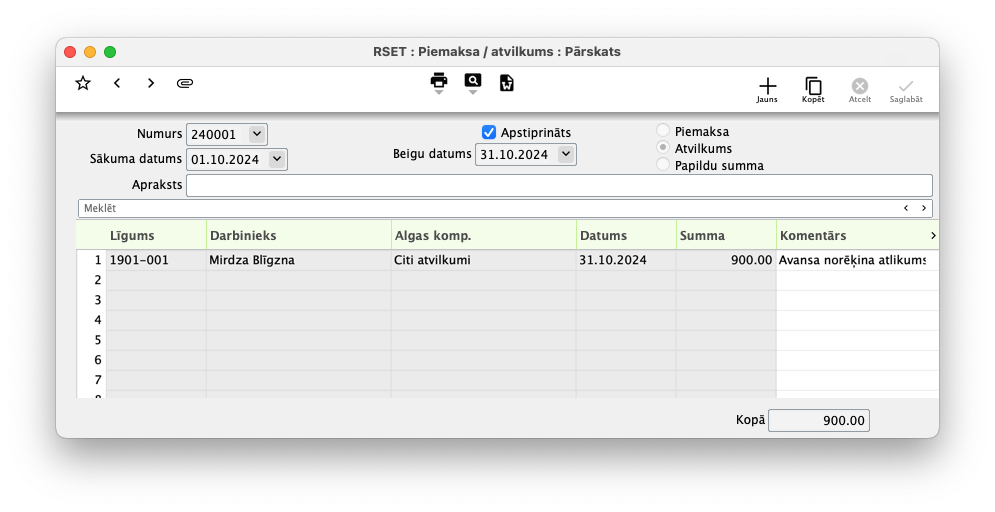Sort by Līgums column header
This screenshot has height=512, width=995.
click(156, 235)
